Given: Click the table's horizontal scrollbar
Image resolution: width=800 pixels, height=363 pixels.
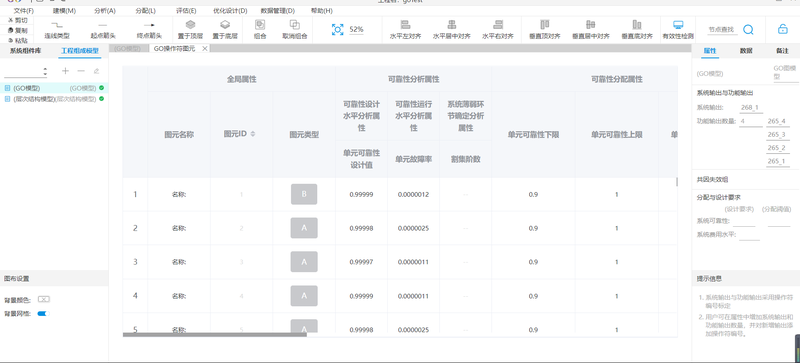Looking at the screenshot, I should [215, 335].
